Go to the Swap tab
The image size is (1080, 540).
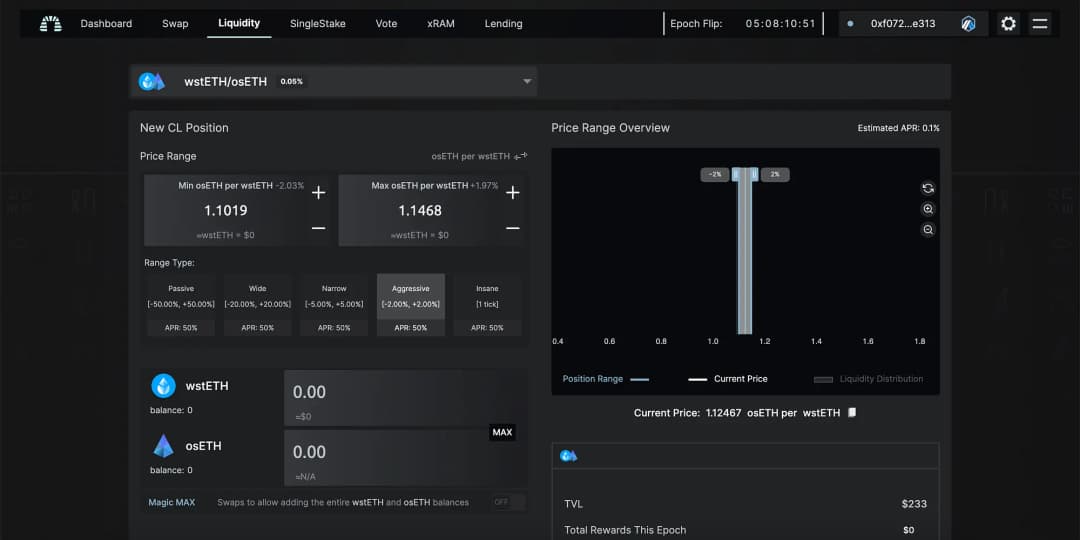175,24
